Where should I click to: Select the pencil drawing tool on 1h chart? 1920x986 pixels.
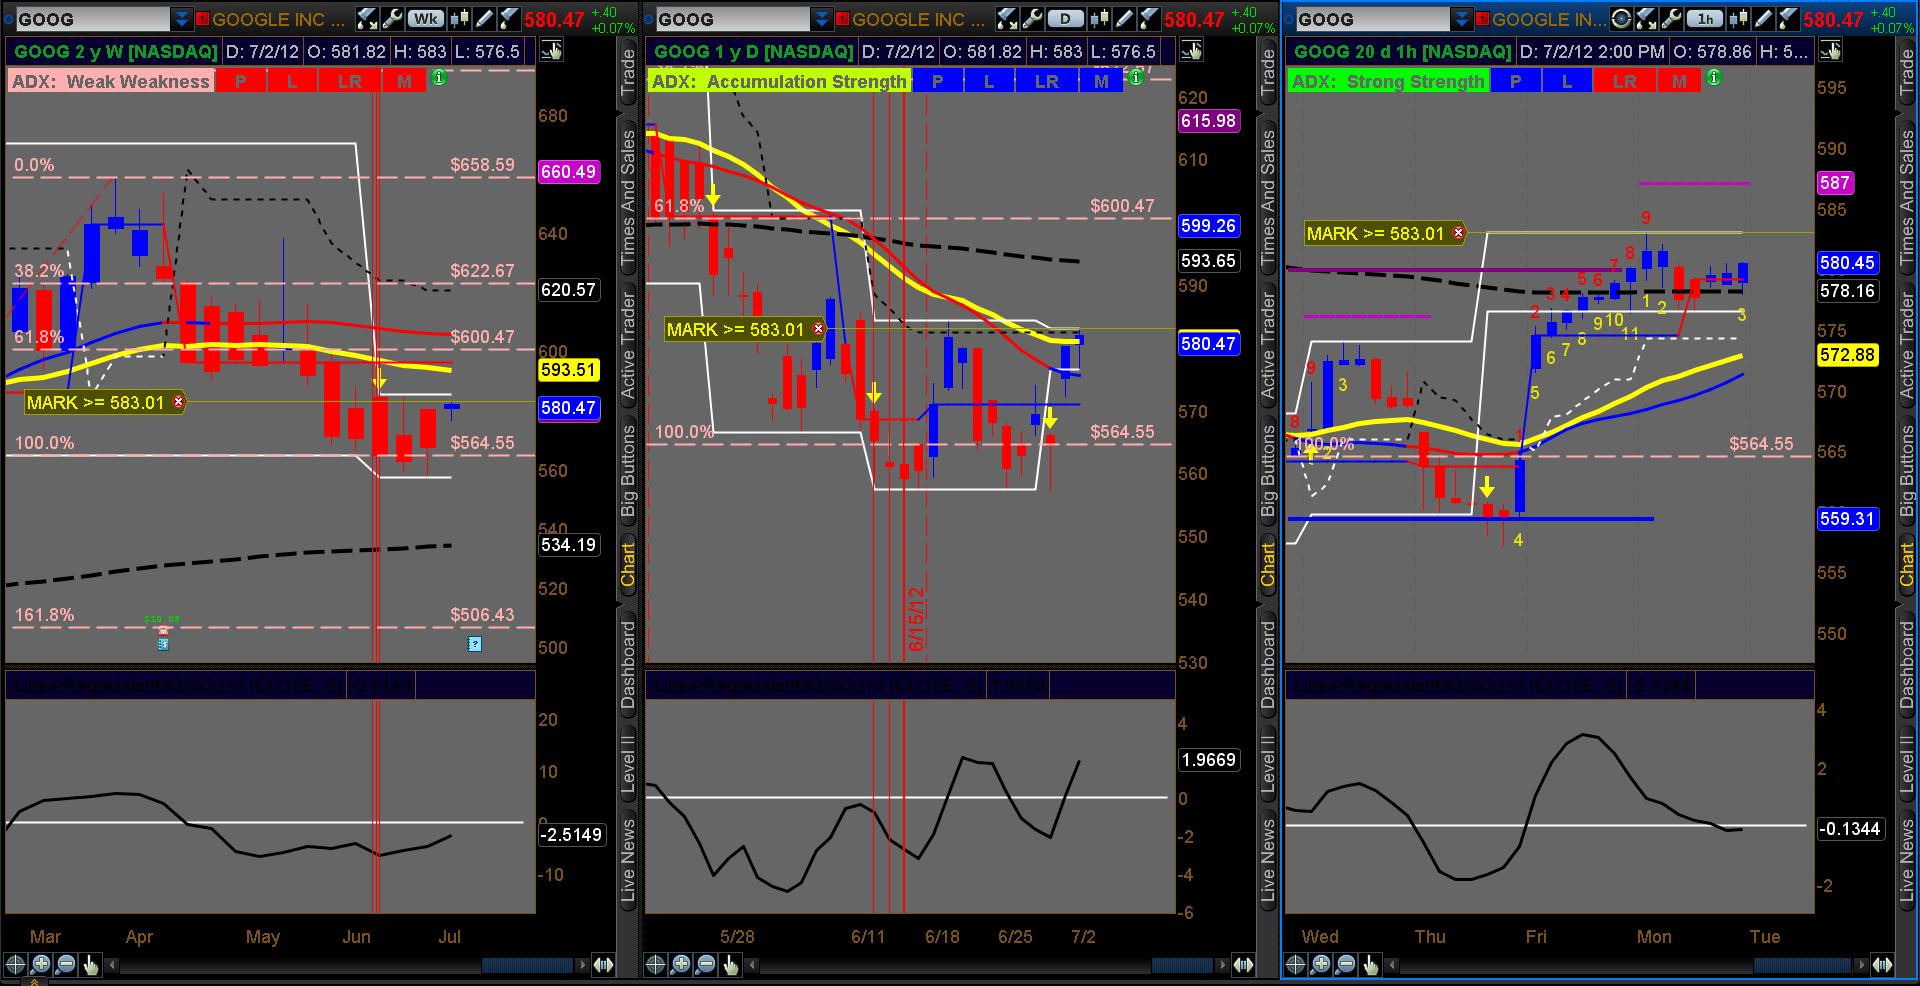coord(1765,18)
